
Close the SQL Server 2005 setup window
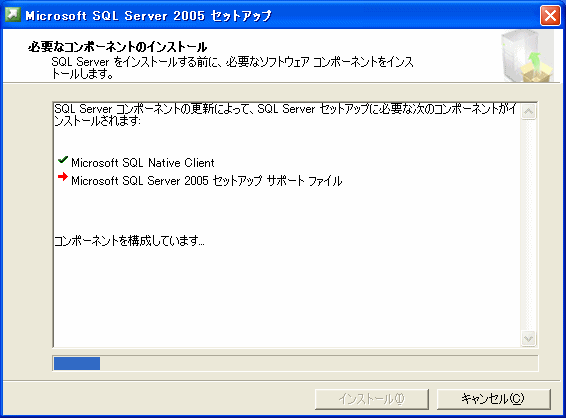[550, 16]
